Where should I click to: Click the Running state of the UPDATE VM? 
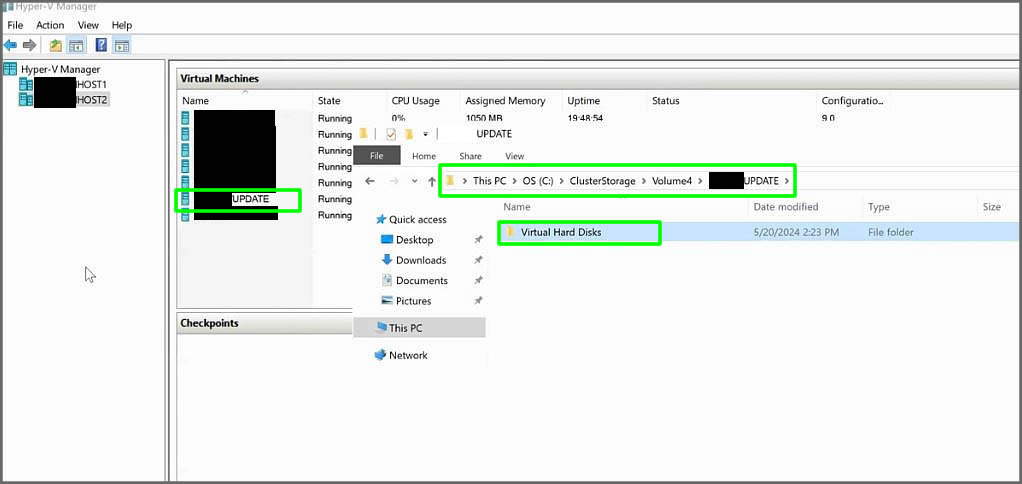334,199
